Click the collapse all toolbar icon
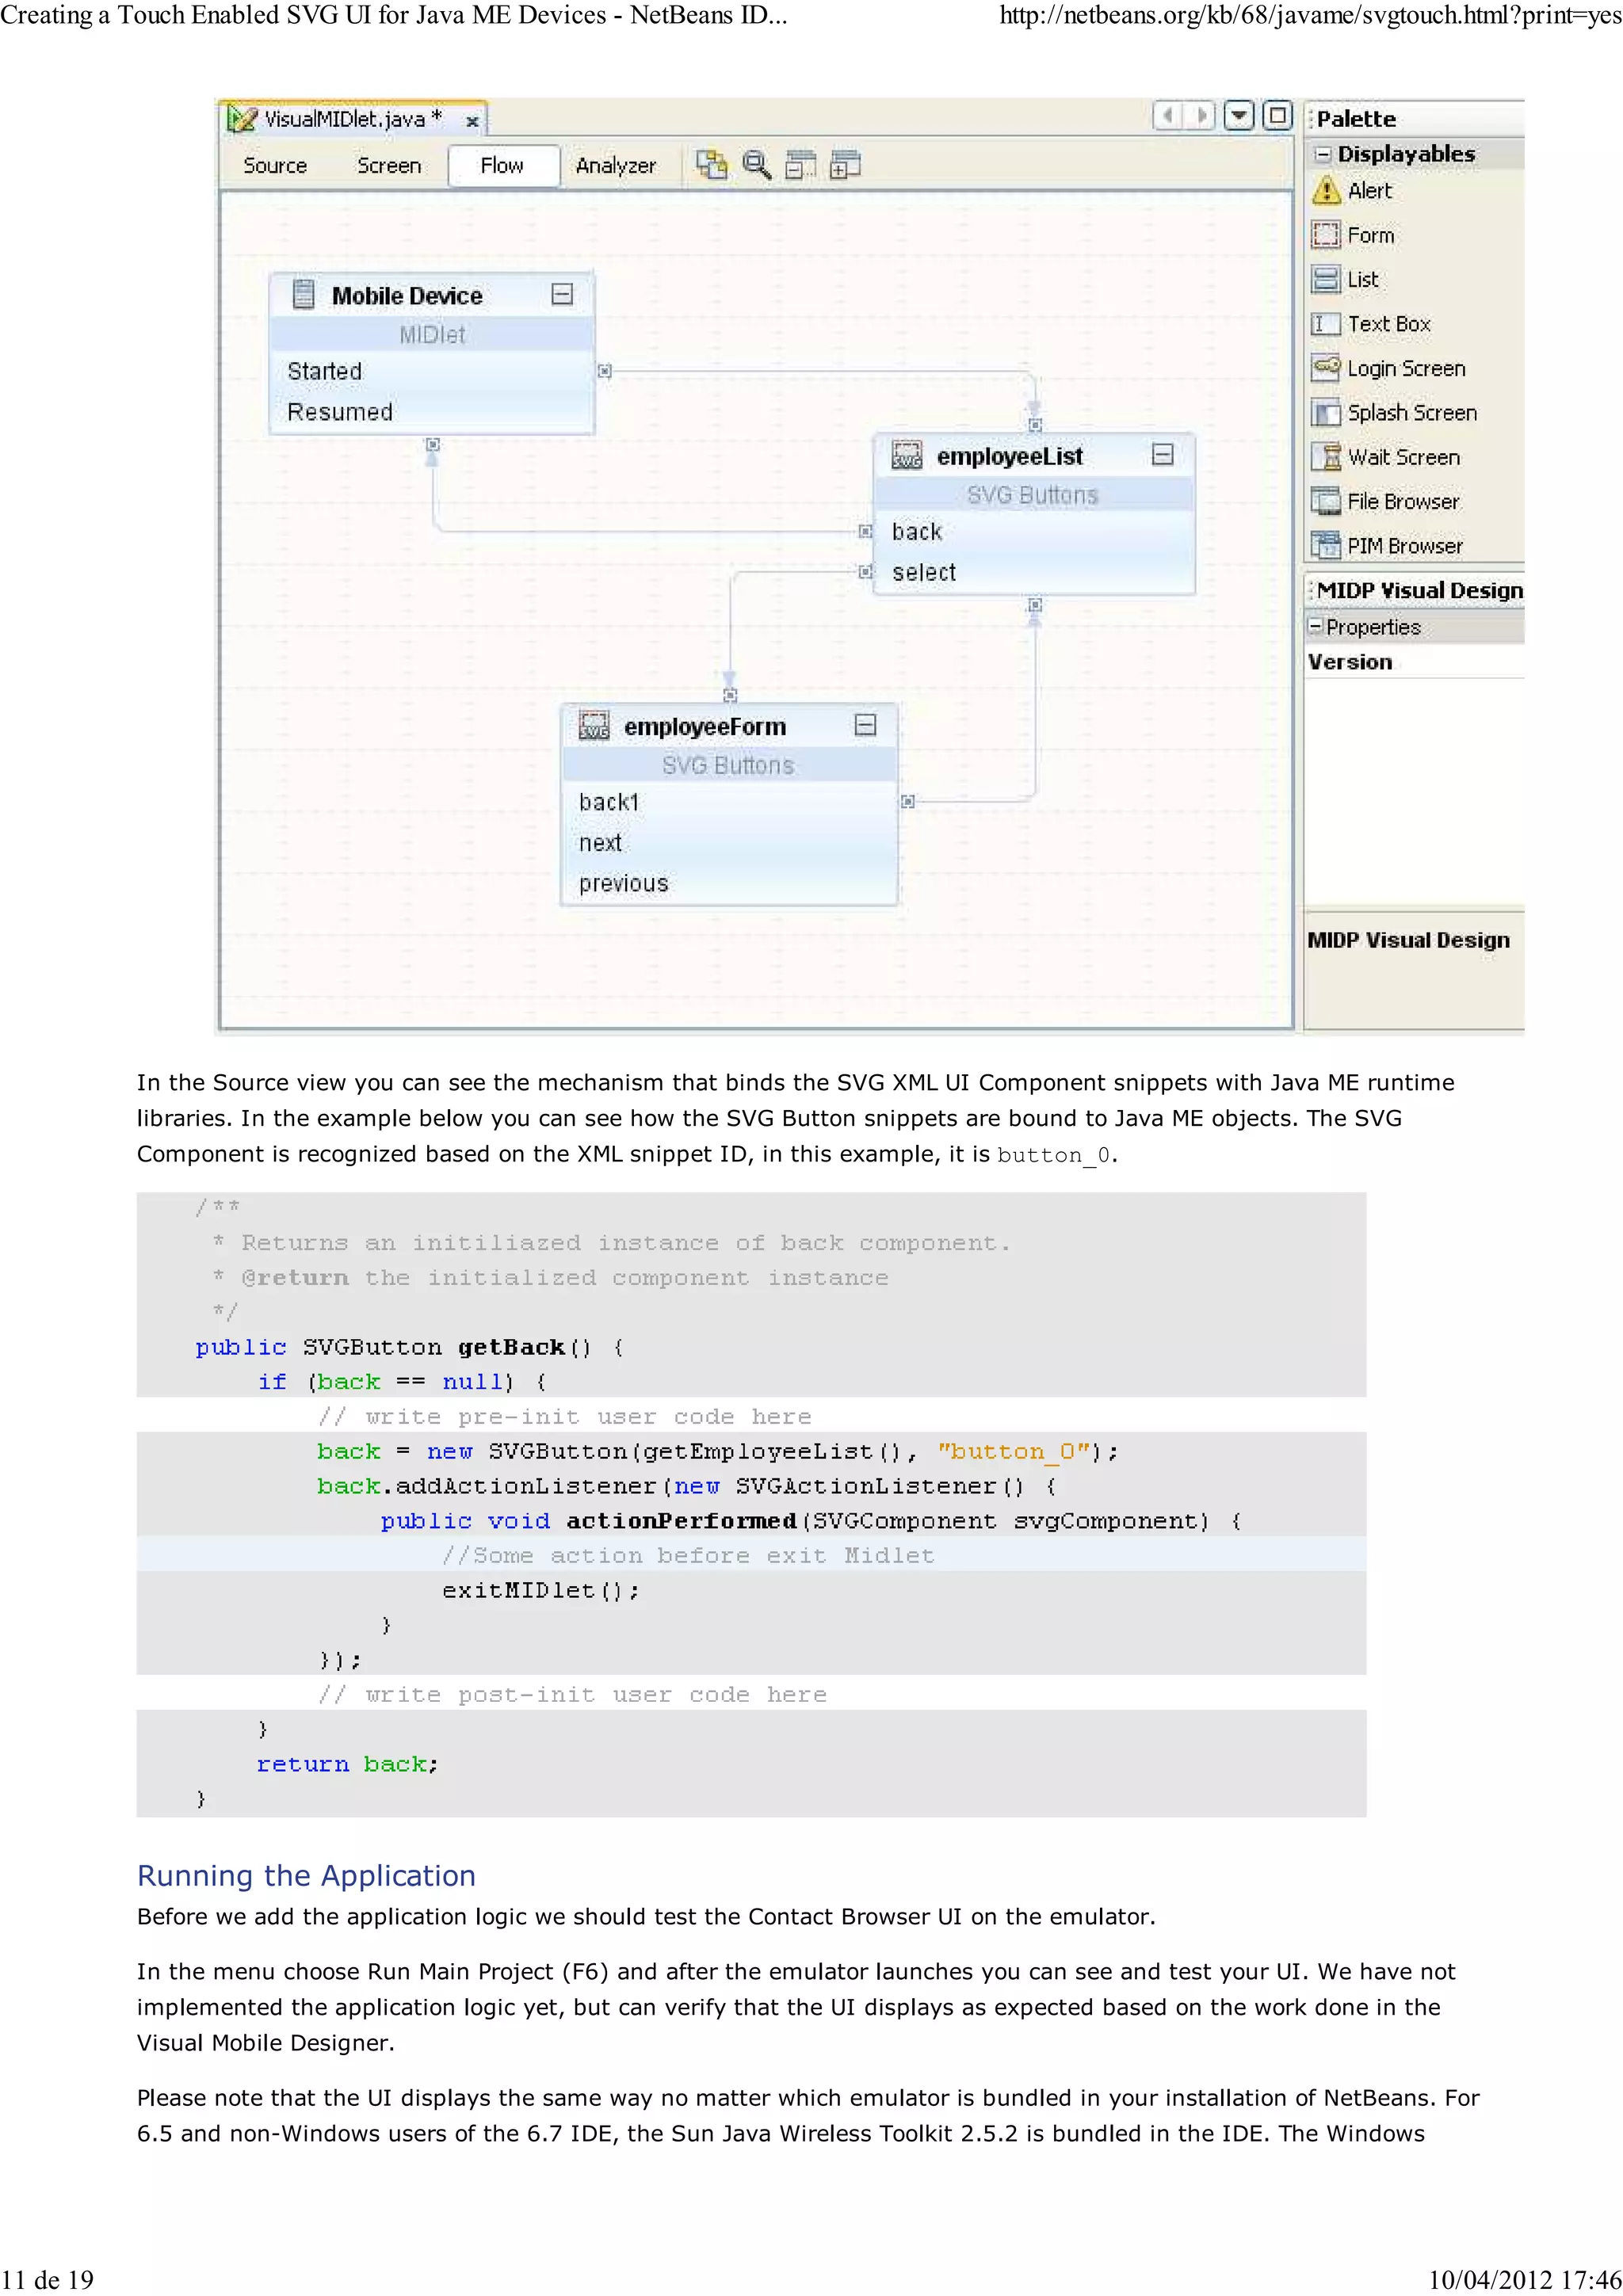 pyautogui.click(x=800, y=164)
